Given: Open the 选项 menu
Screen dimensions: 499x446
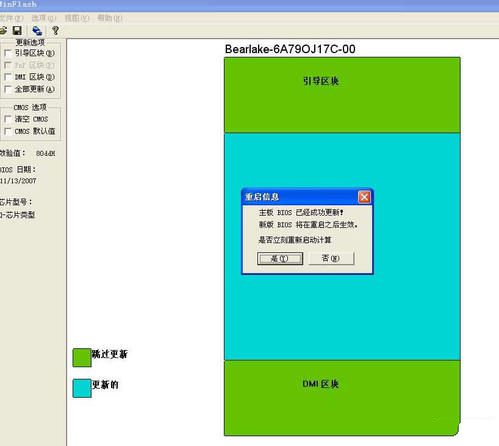Looking at the screenshot, I should pos(44,18).
